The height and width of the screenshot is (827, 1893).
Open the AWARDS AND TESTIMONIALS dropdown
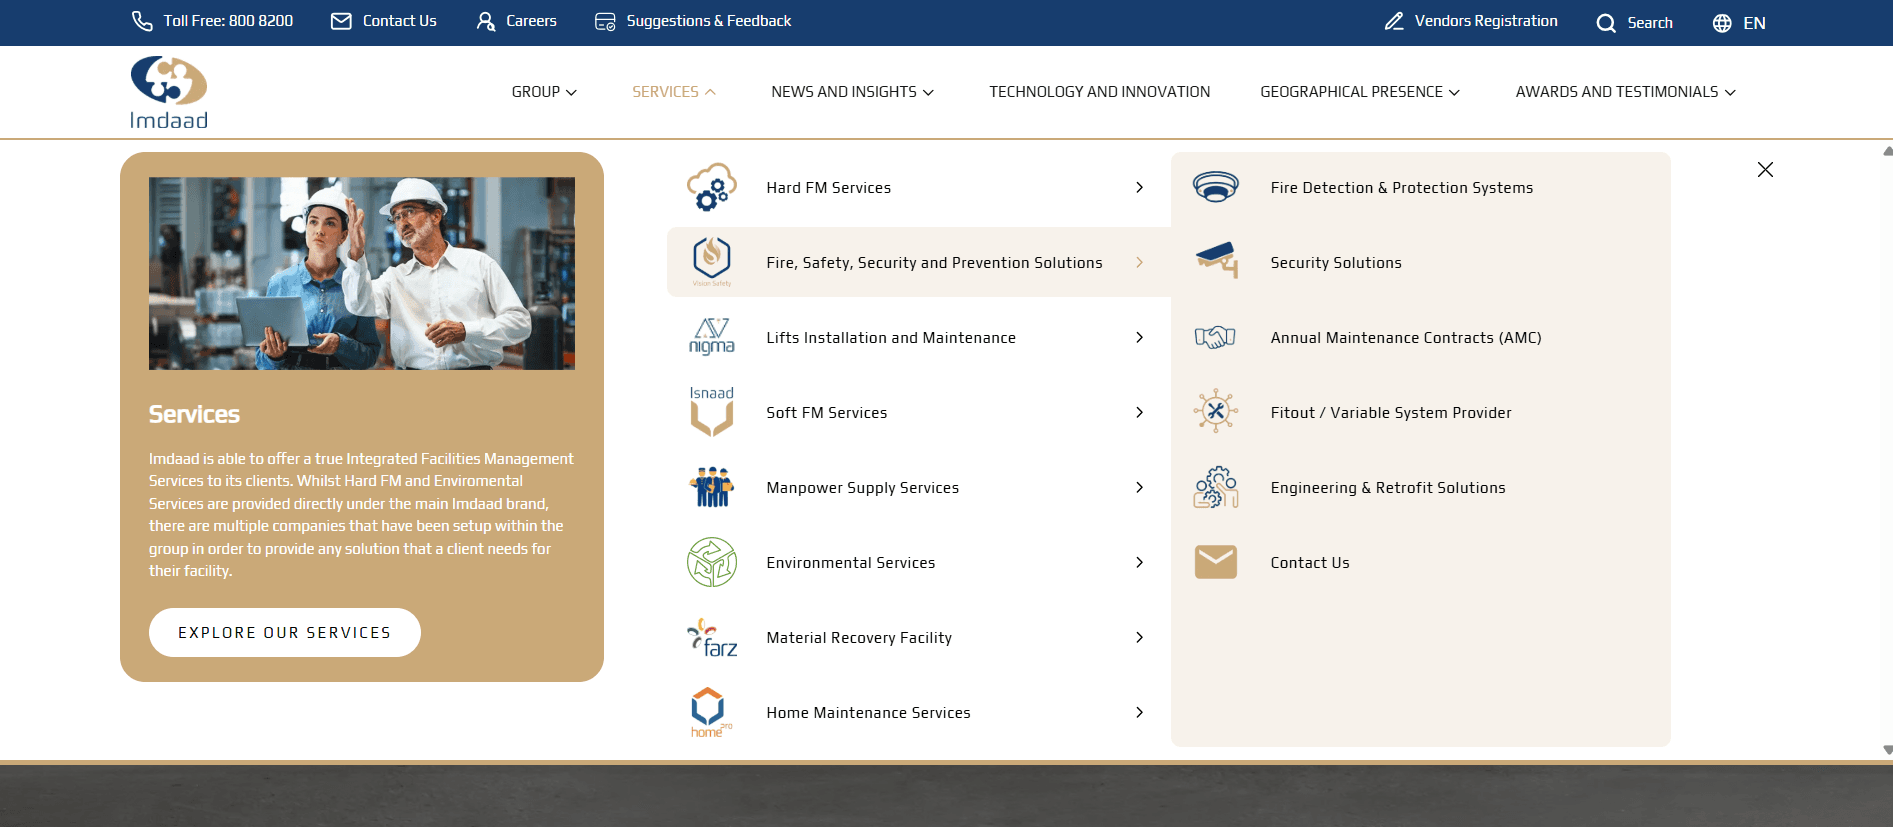point(1625,92)
